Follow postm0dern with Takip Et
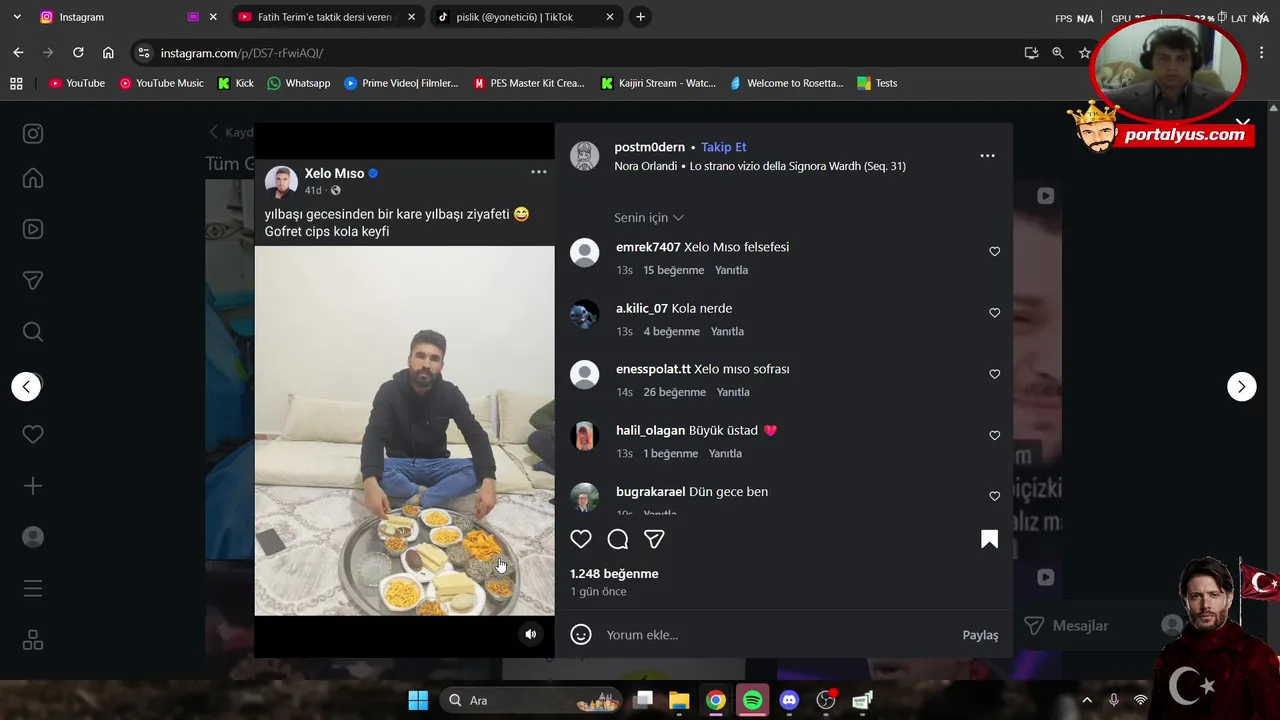This screenshot has height=720, width=1280. 723,147
